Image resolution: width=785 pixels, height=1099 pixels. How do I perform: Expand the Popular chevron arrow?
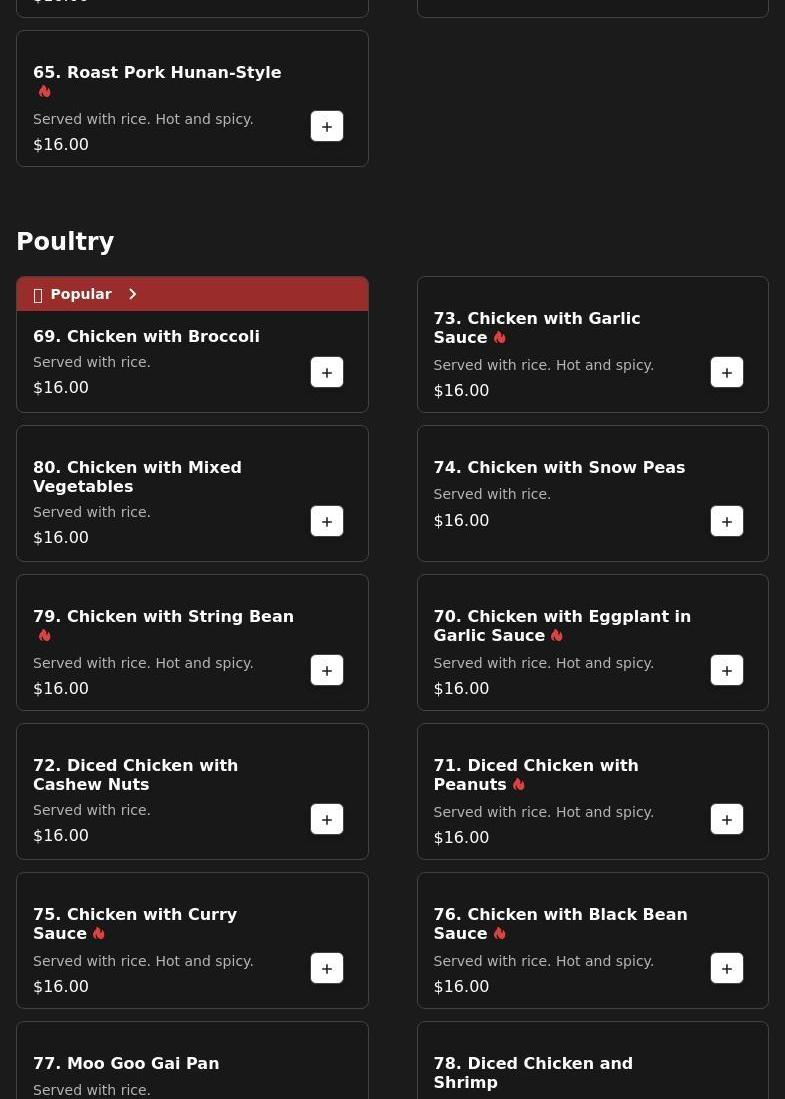tap(132, 294)
